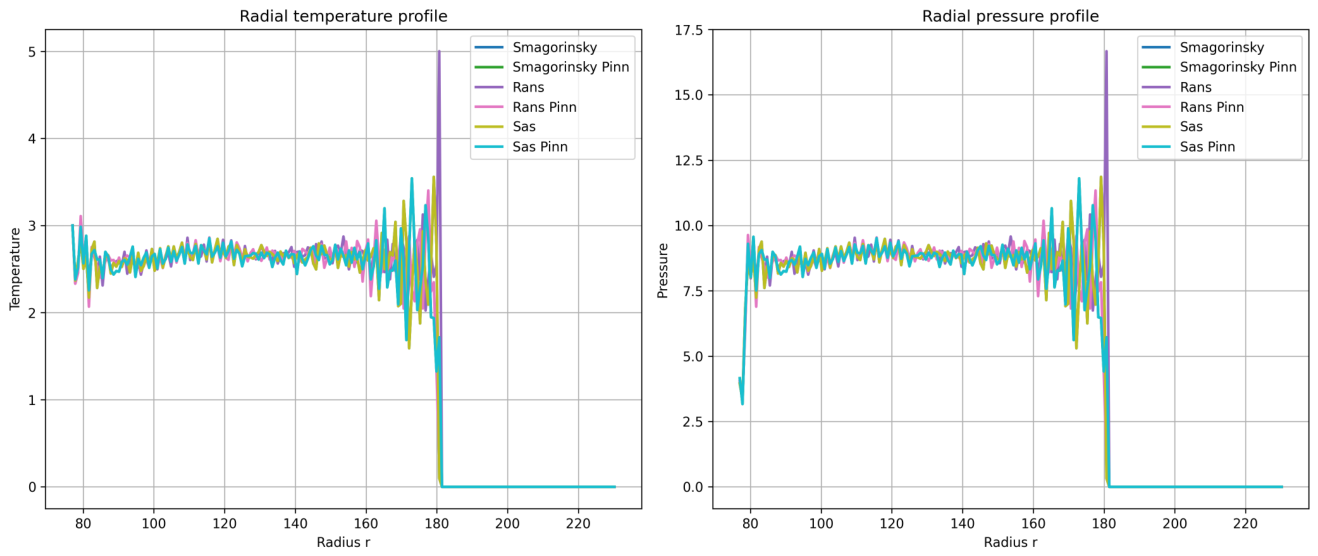Image resolution: width=1318 pixels, height=556 pixels.
Task: Click y-axis tick '0' on temperature plot
Action: 33,487
